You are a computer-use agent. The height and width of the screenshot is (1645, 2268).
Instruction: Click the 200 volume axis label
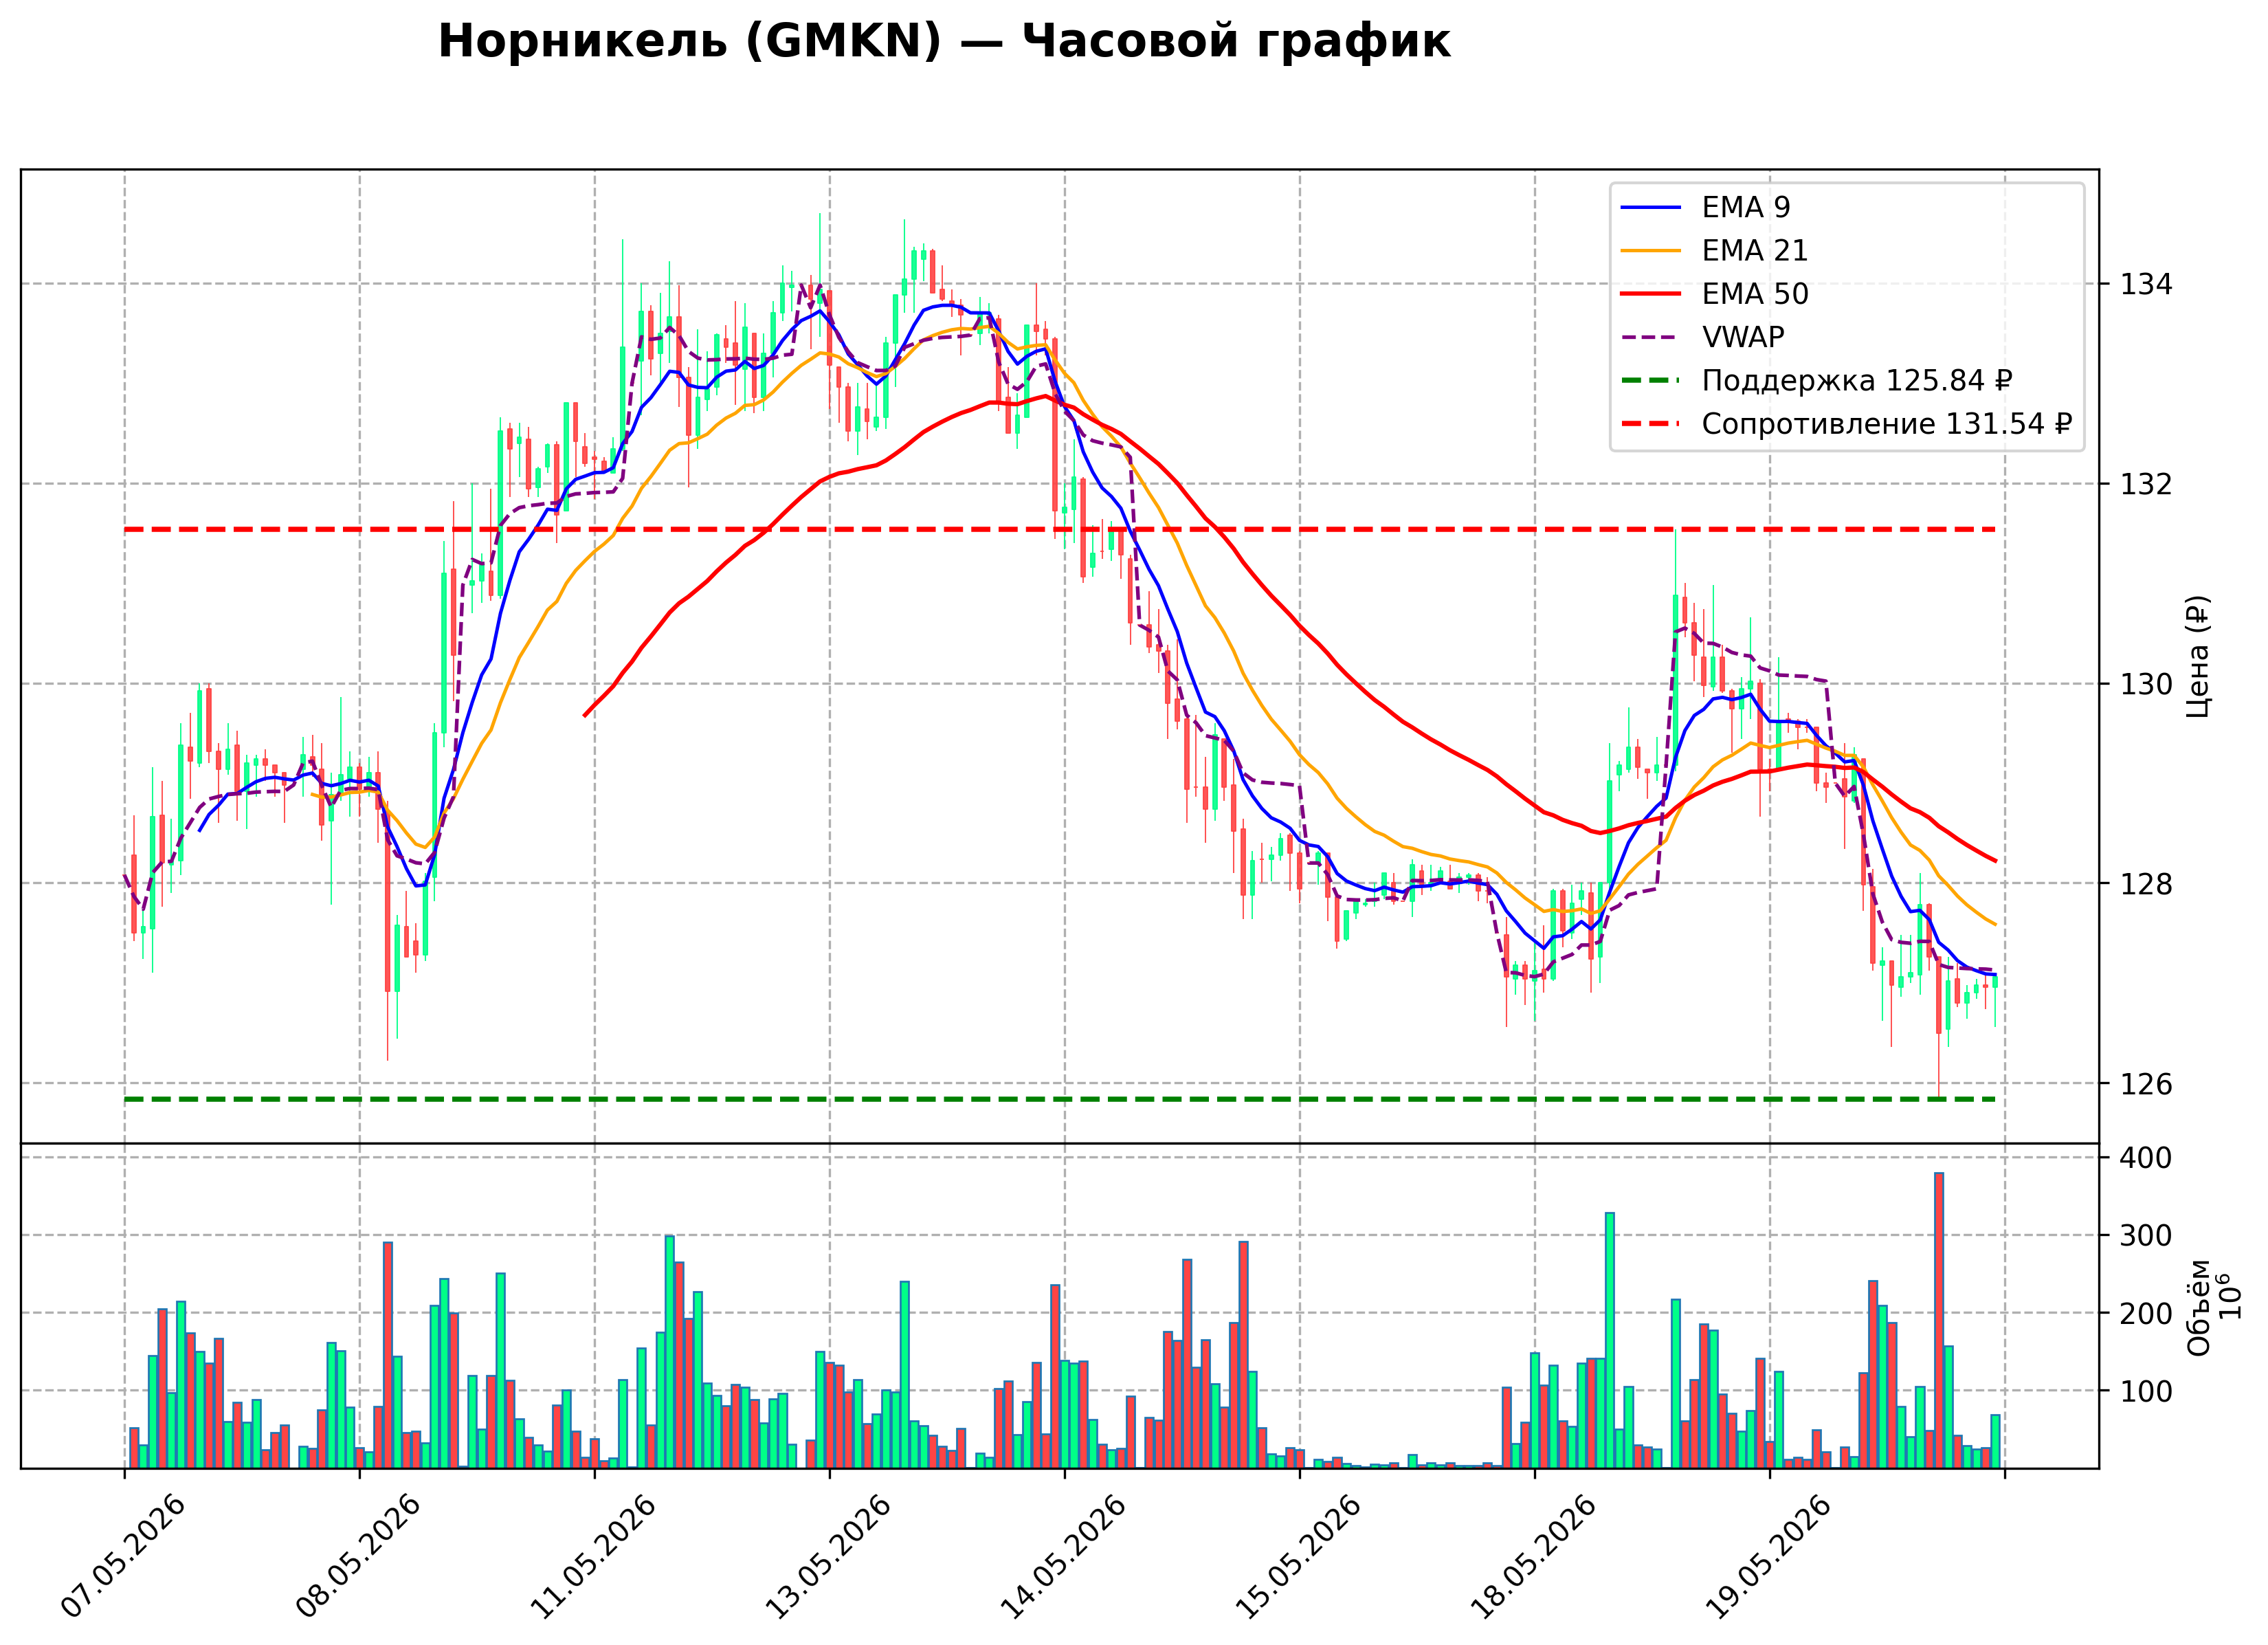click(x=2146, y=1314)
